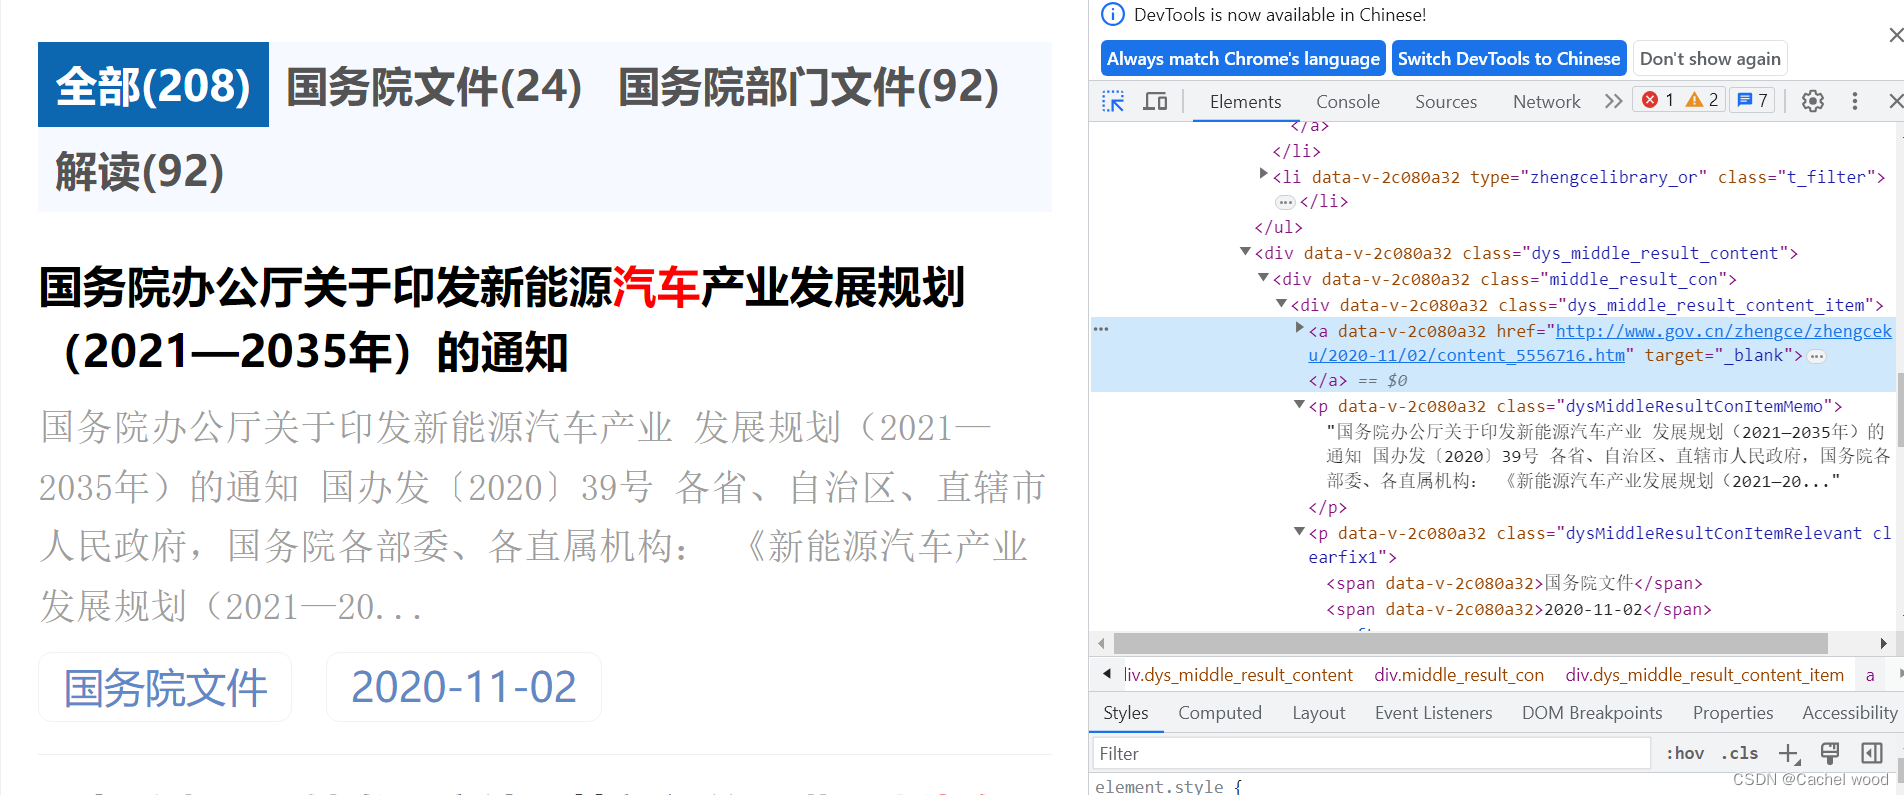Open the Layout pane tab
The width and height of the screenshot is (1904, 795).
click(x=1319, y=712)
